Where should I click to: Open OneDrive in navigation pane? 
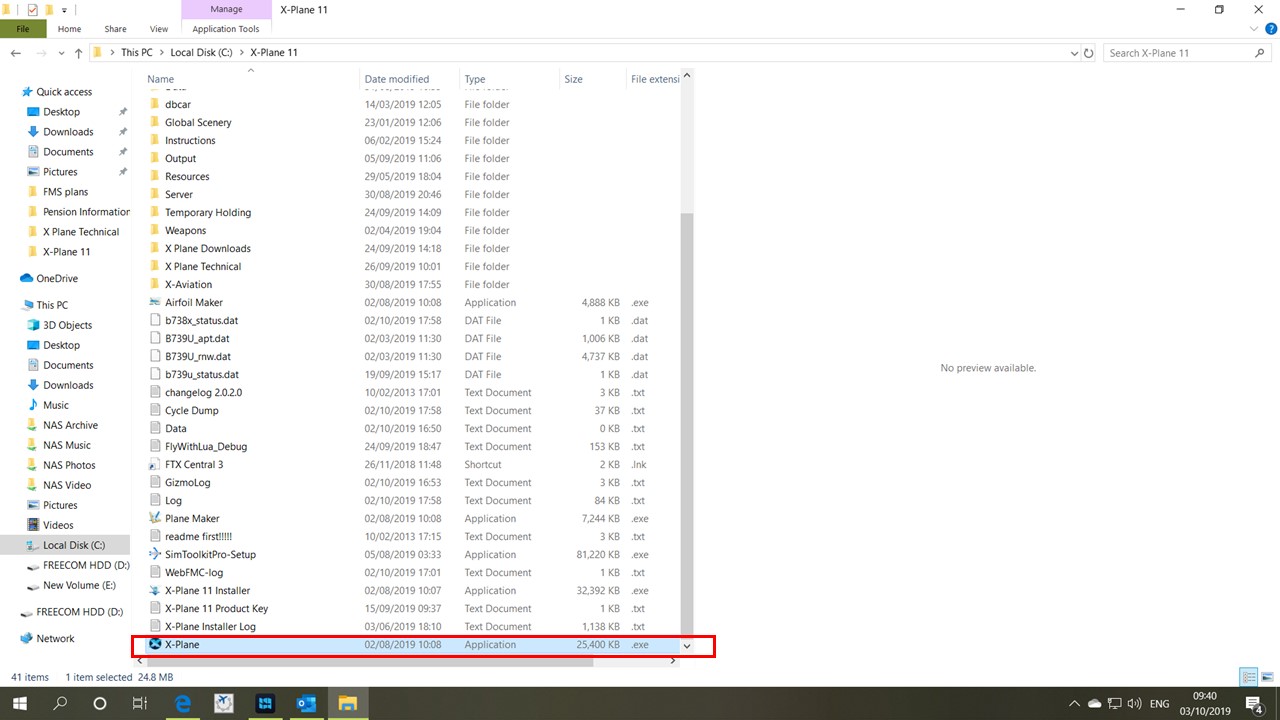pyautogui.click(x=59, y=278)
